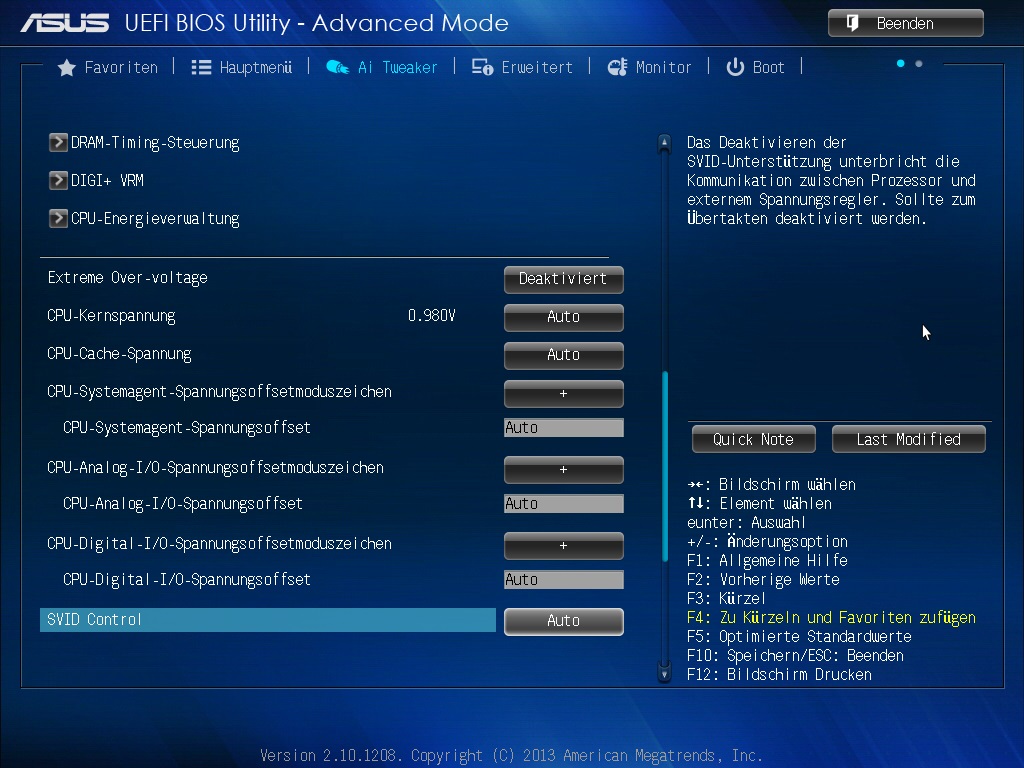Click the Hauptmenü list icon
1024x768 pixels.
(x=201, y=67)
